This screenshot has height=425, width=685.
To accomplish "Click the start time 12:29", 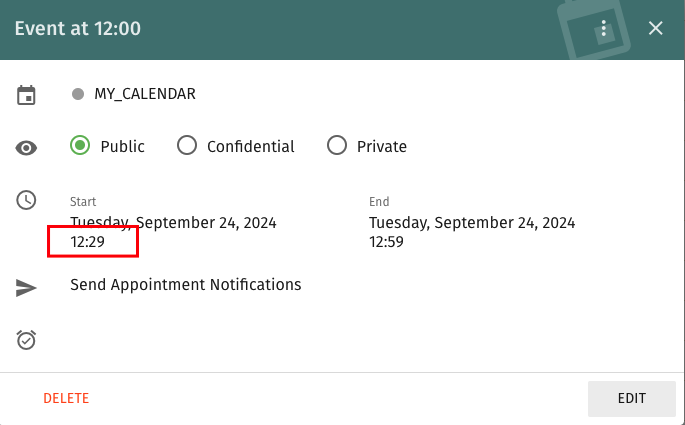I will [88, 241].
